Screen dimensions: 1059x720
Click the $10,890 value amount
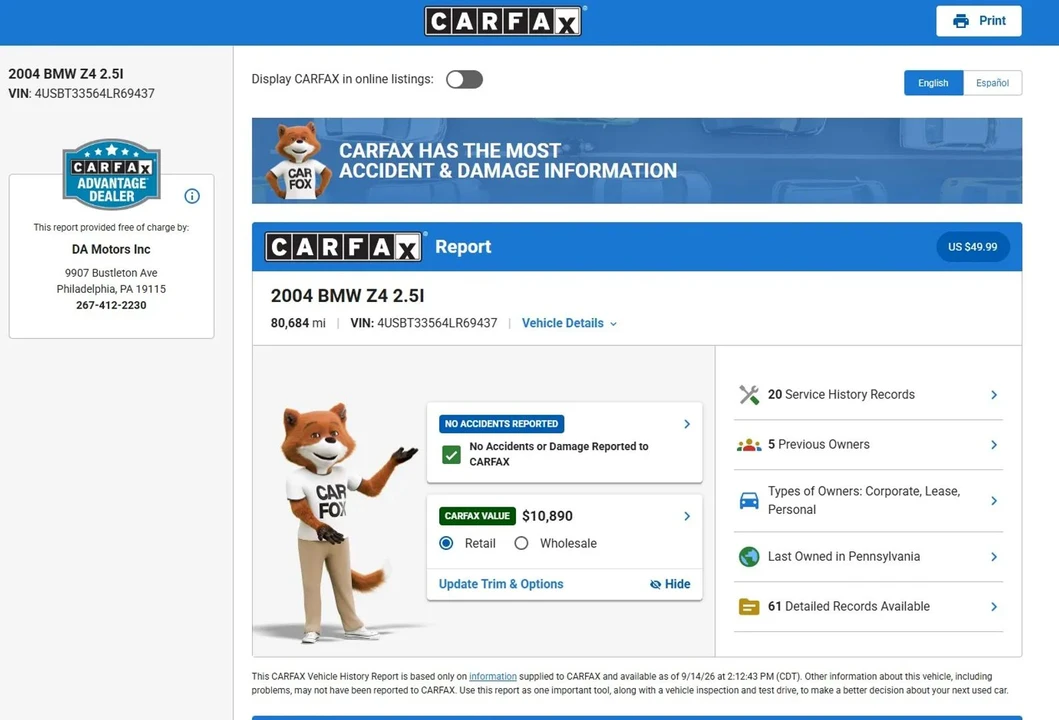point(547,516)
